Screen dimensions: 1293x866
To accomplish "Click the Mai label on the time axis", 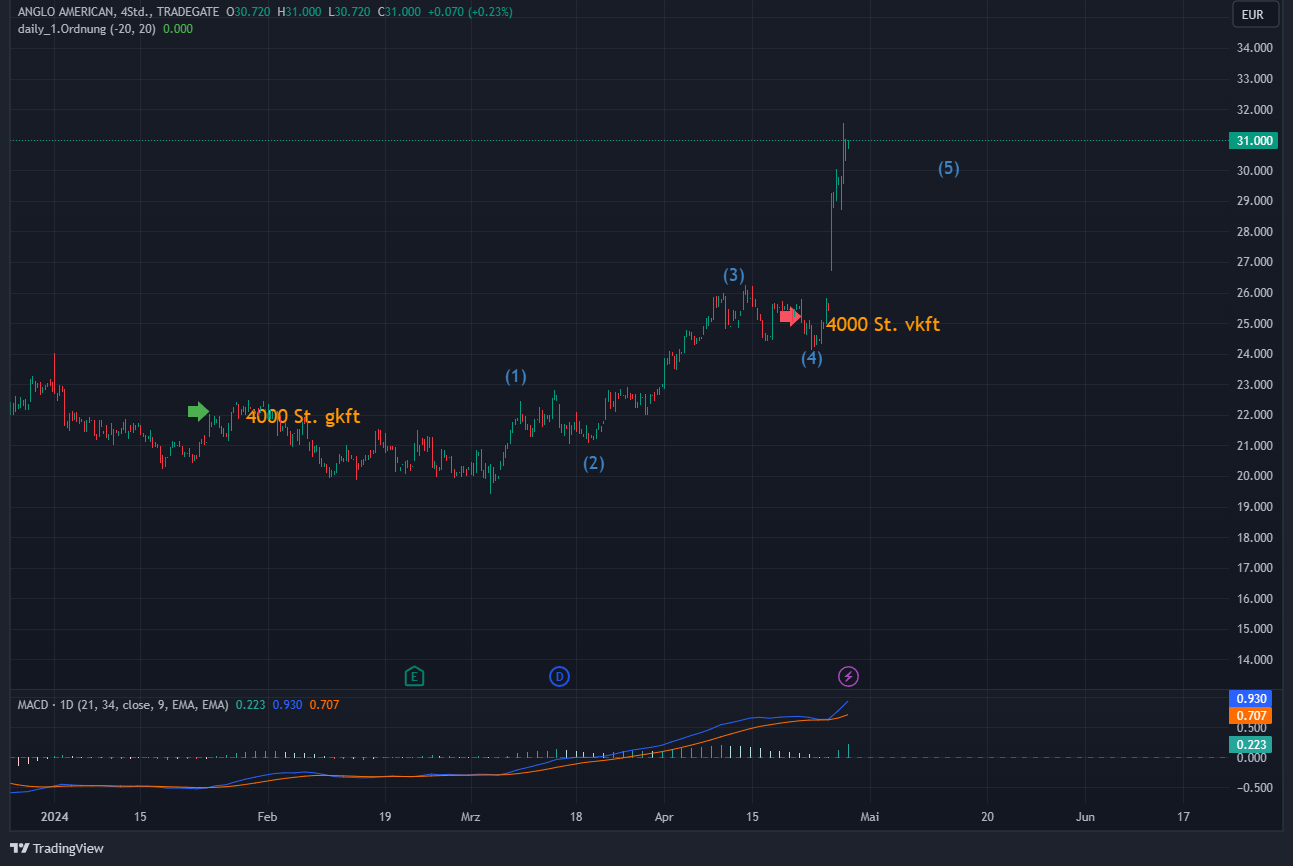I will coord(870,817).
